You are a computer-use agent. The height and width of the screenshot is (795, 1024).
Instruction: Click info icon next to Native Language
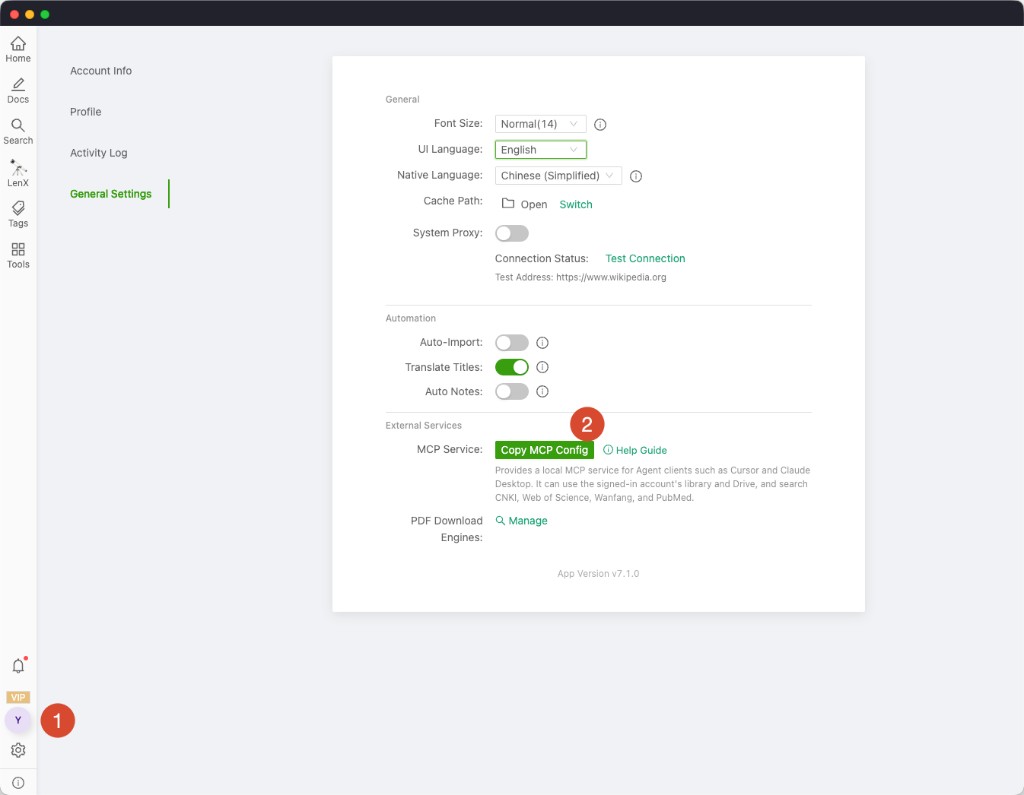click(635, 176)
